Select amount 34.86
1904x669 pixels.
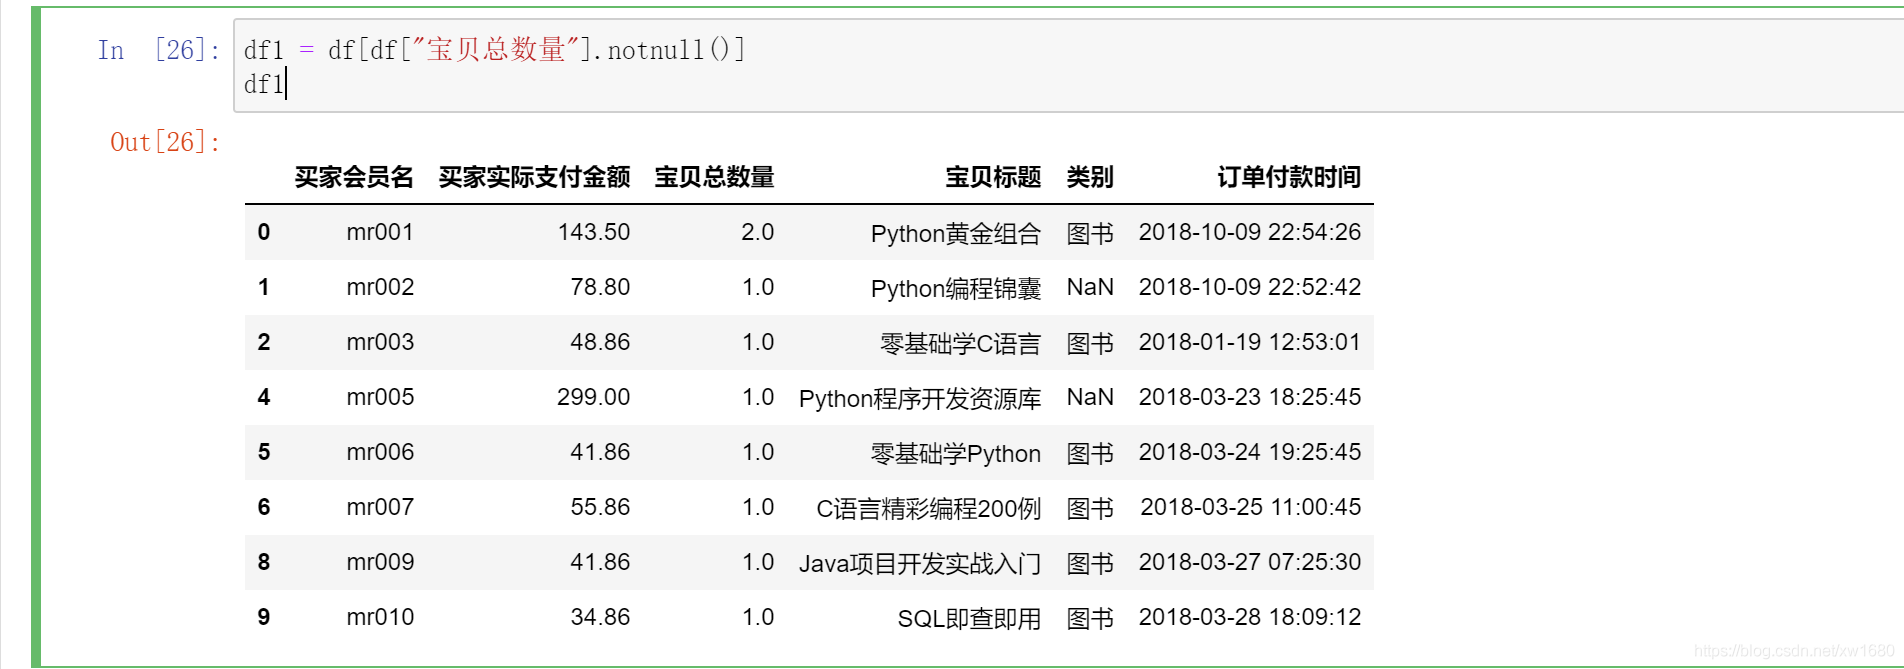(600, 617)
